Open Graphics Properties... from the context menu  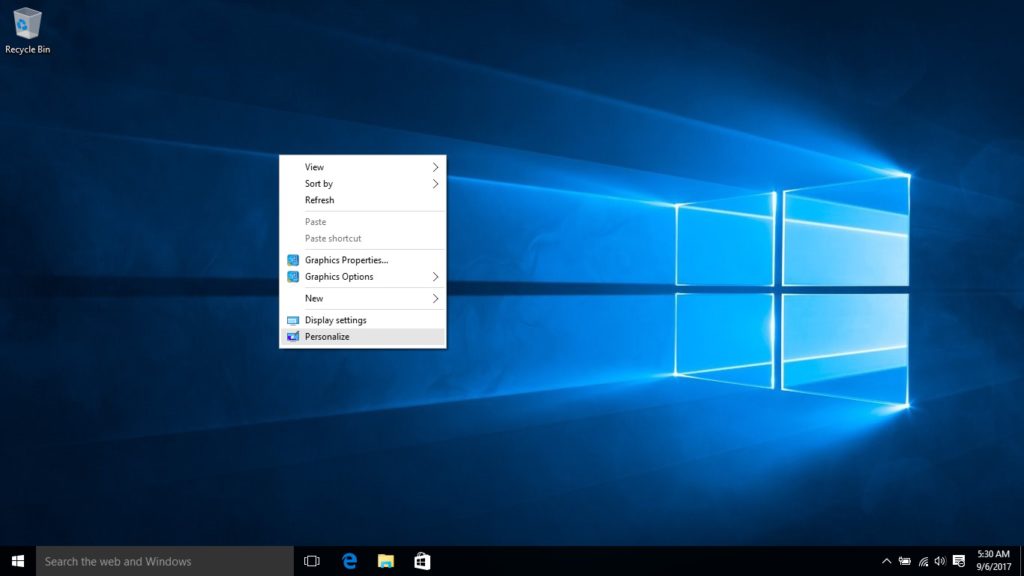[x=362, y=260]
